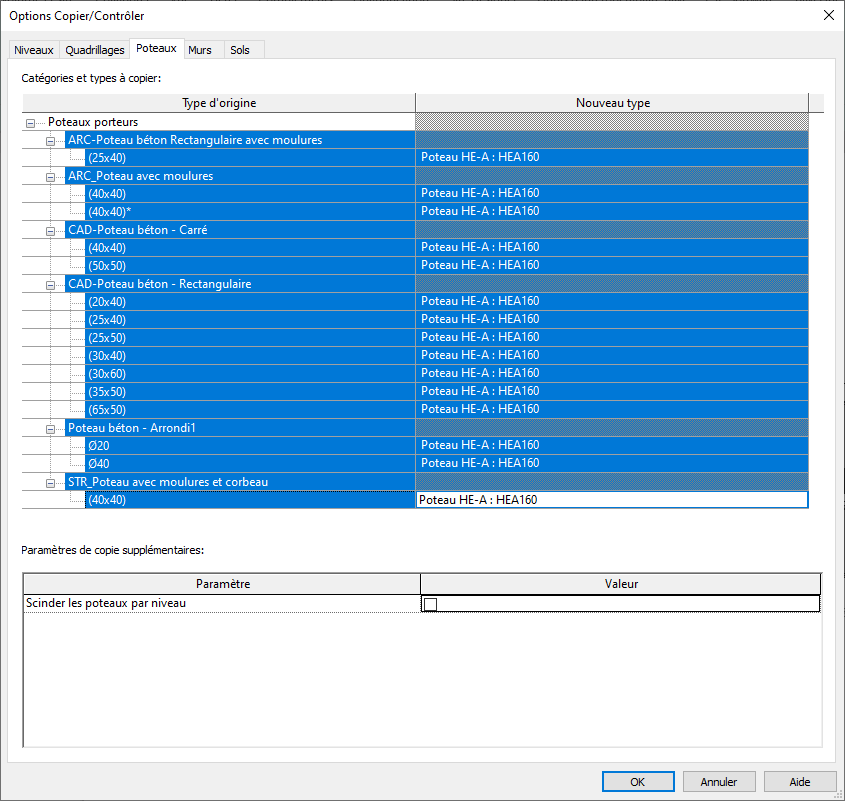
Task: Click the Nouveau type column header
Action: click(612, 103)
